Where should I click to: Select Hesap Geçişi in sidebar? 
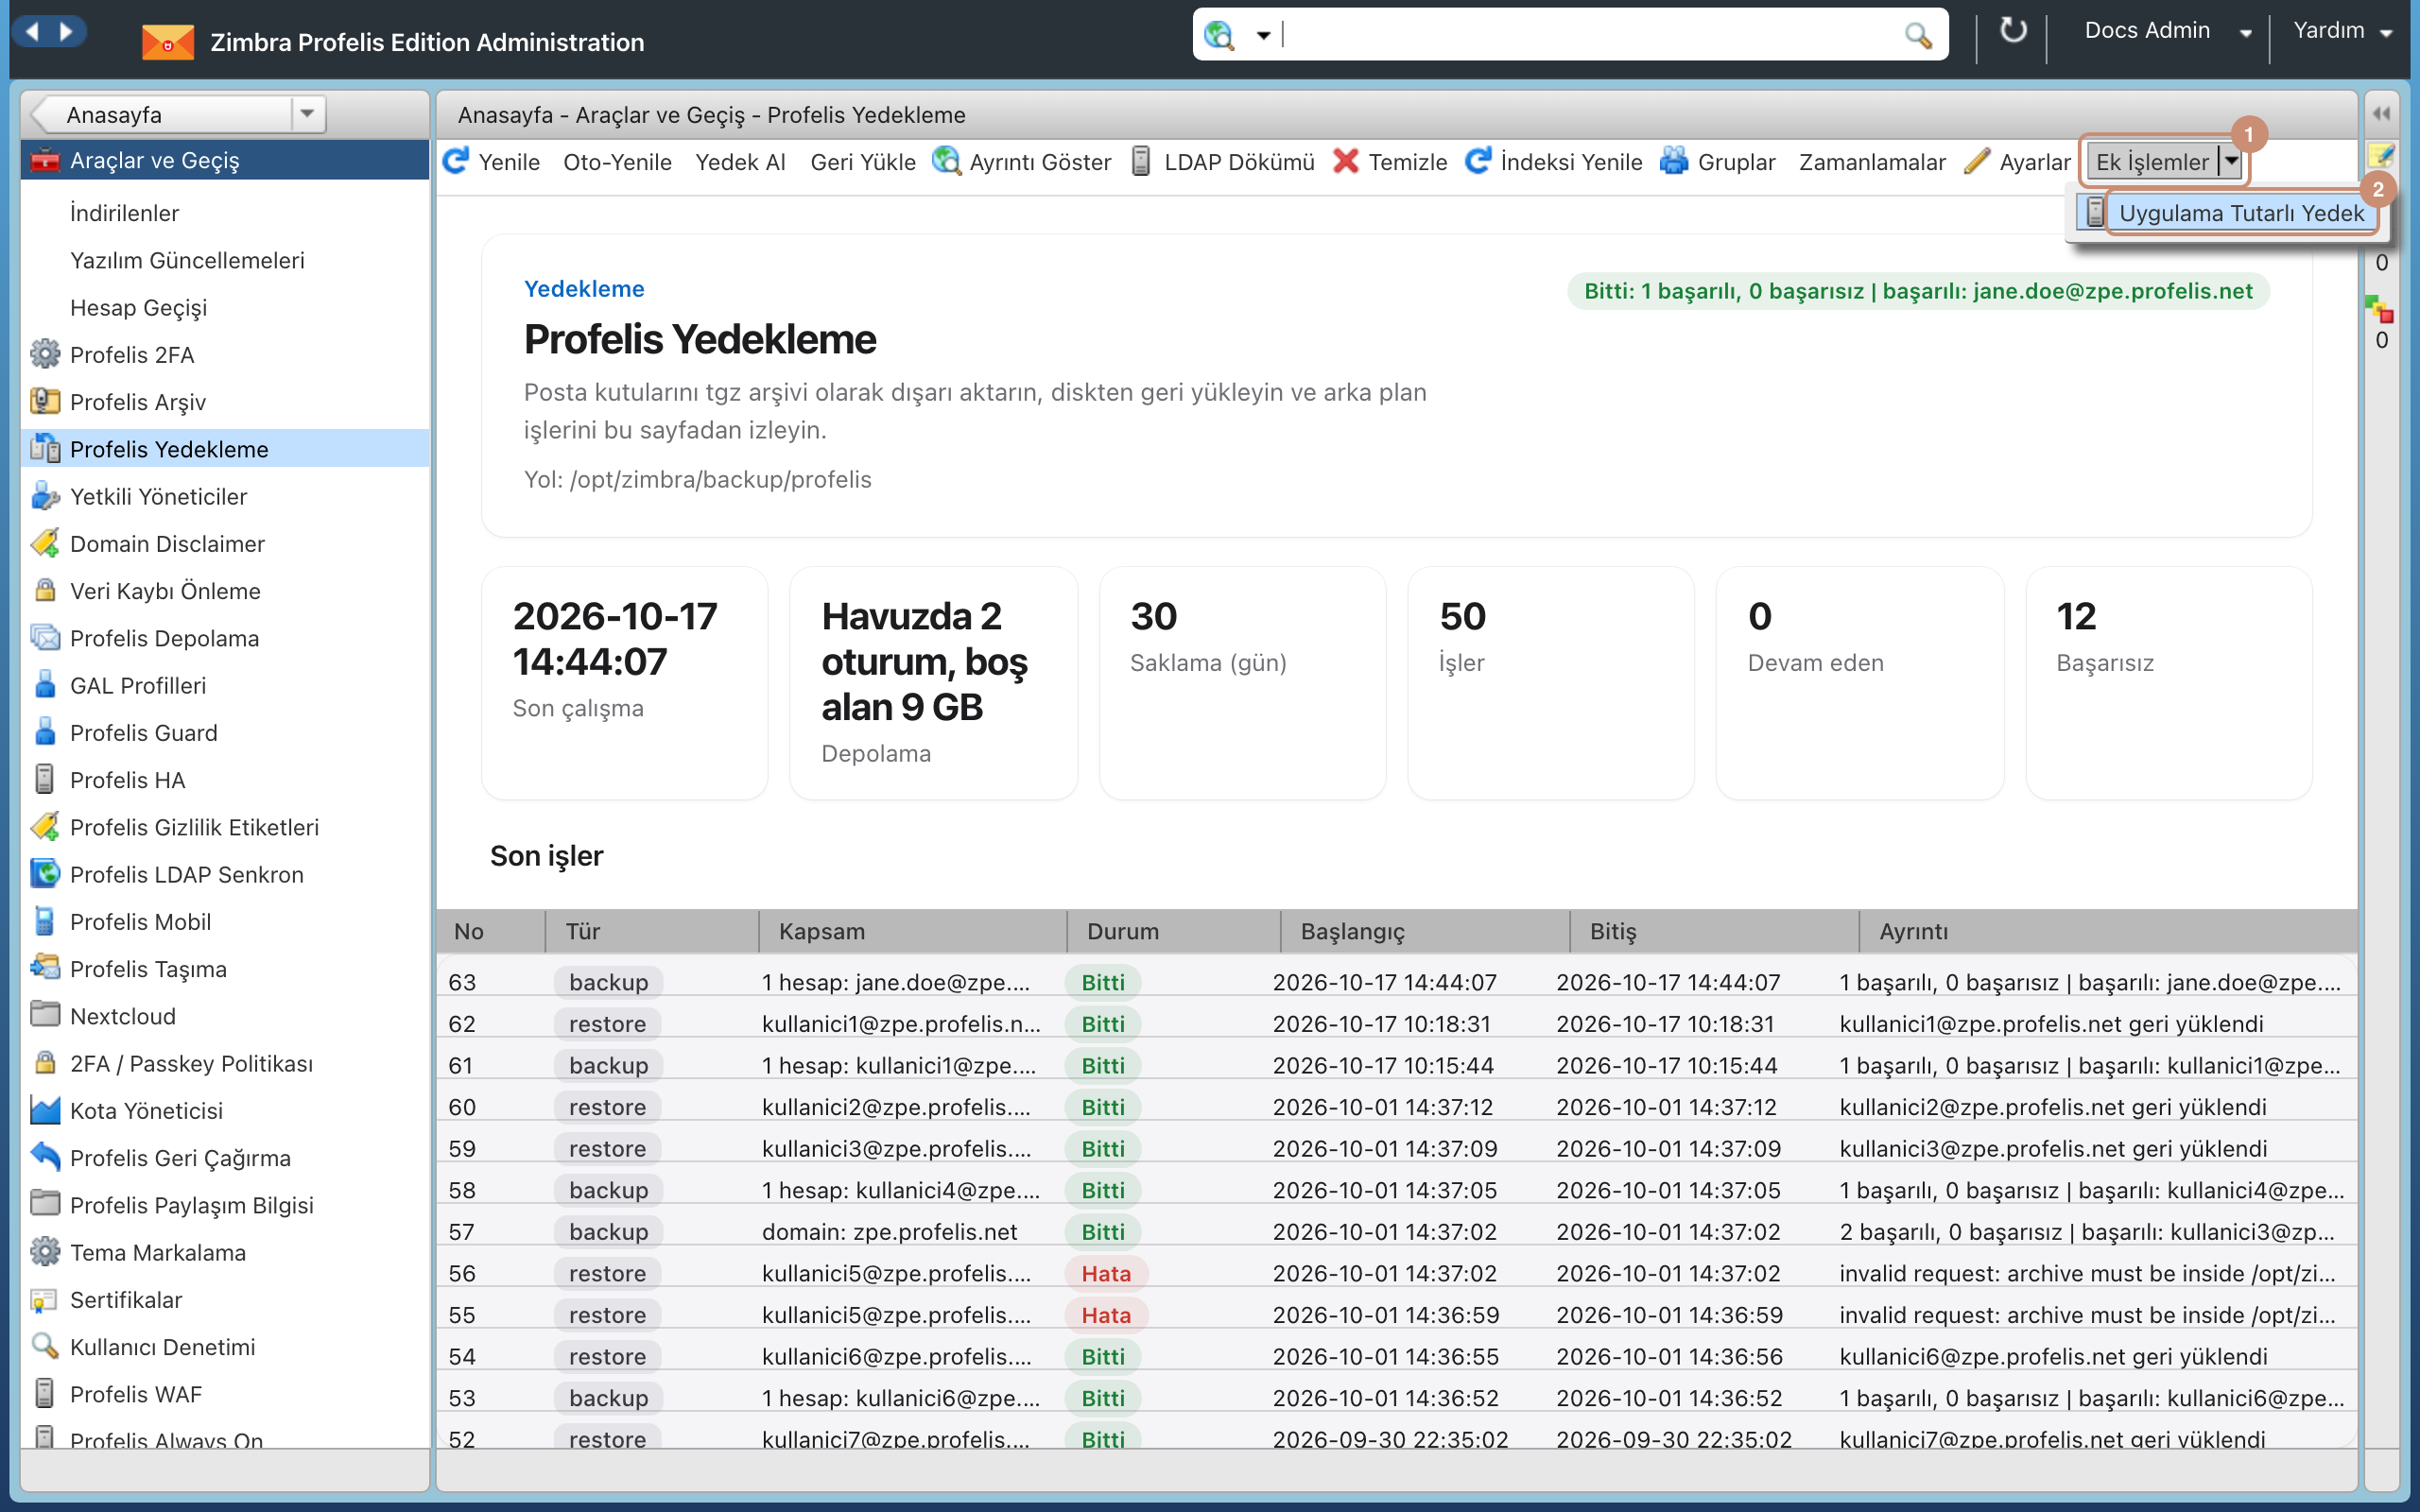pos(138,308)
